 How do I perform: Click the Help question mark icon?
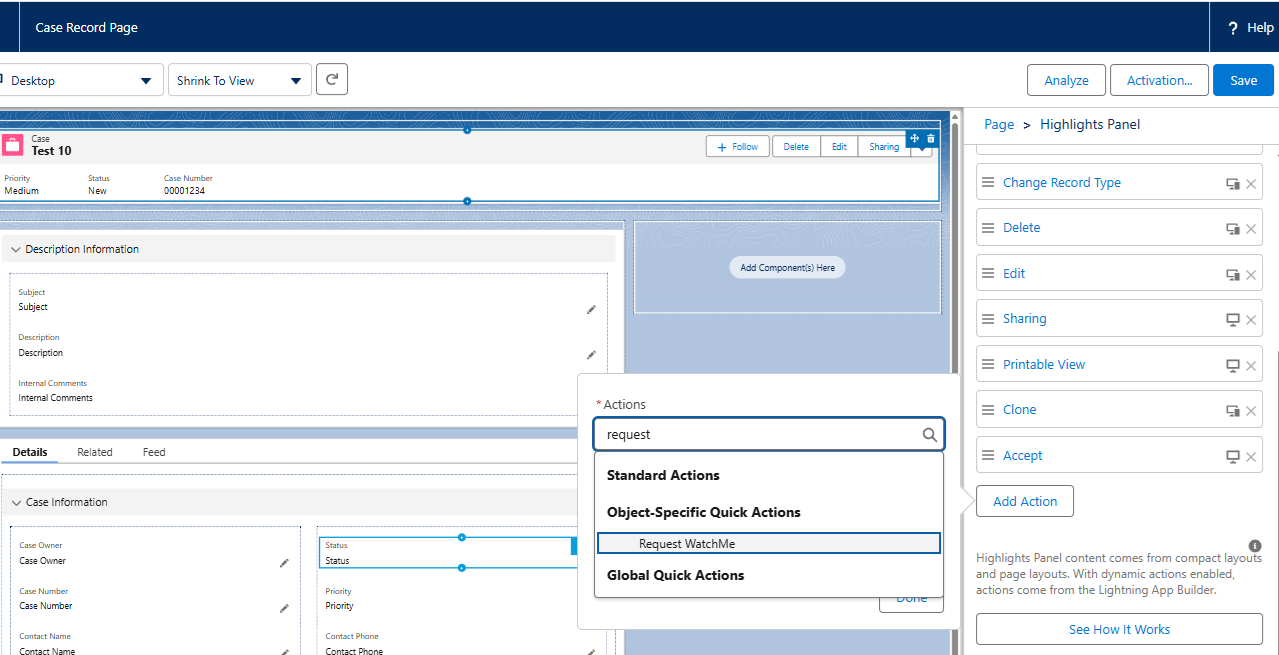[1232, 28]
